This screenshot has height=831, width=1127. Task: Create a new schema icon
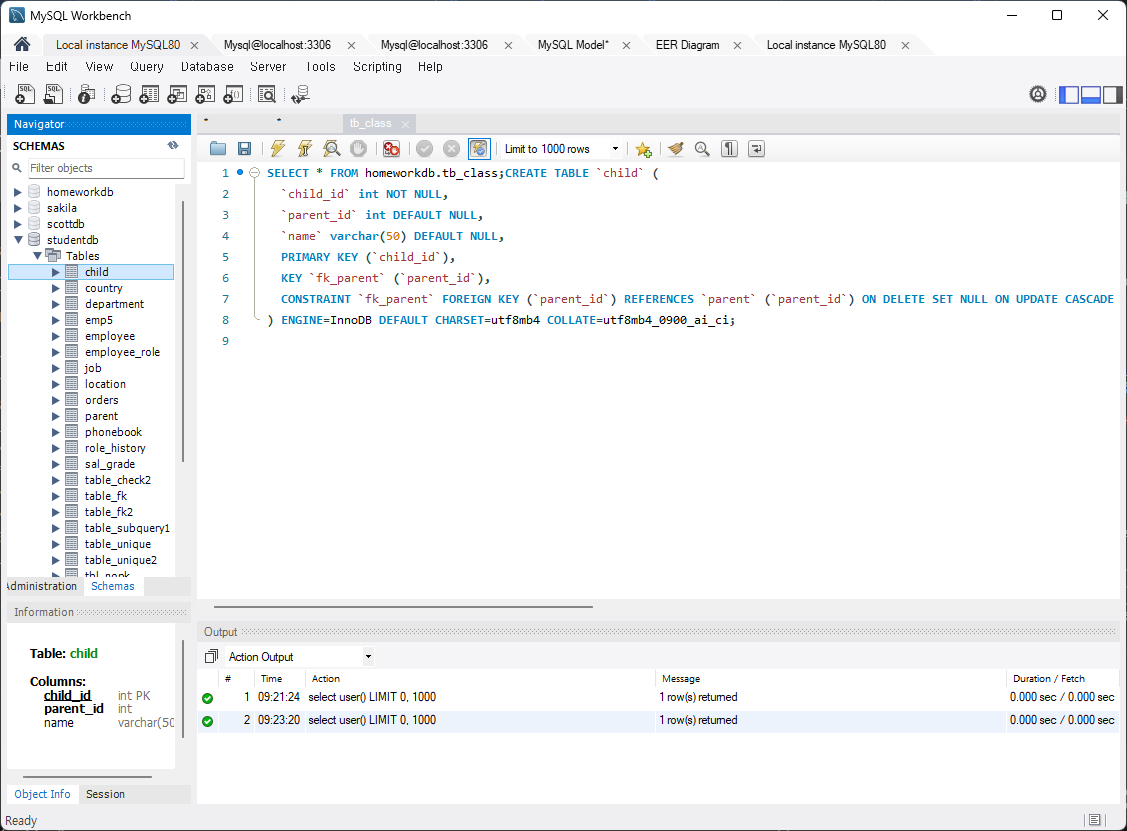121,94
